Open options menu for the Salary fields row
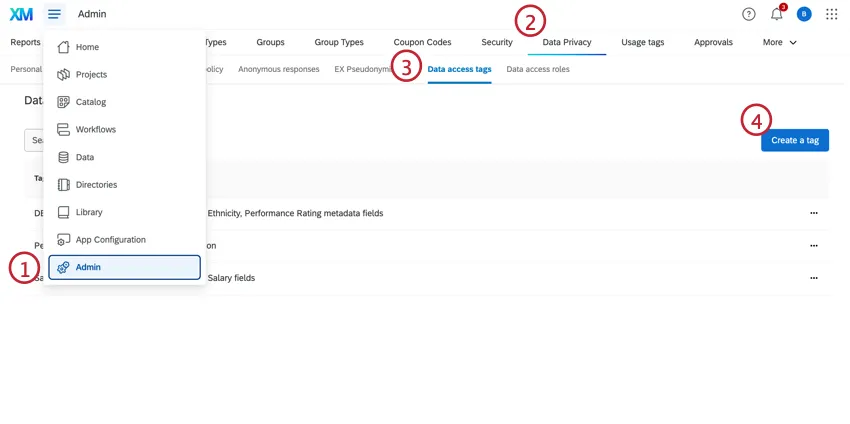The height and width of the screenshot is (424, 850). coord(814,278)
